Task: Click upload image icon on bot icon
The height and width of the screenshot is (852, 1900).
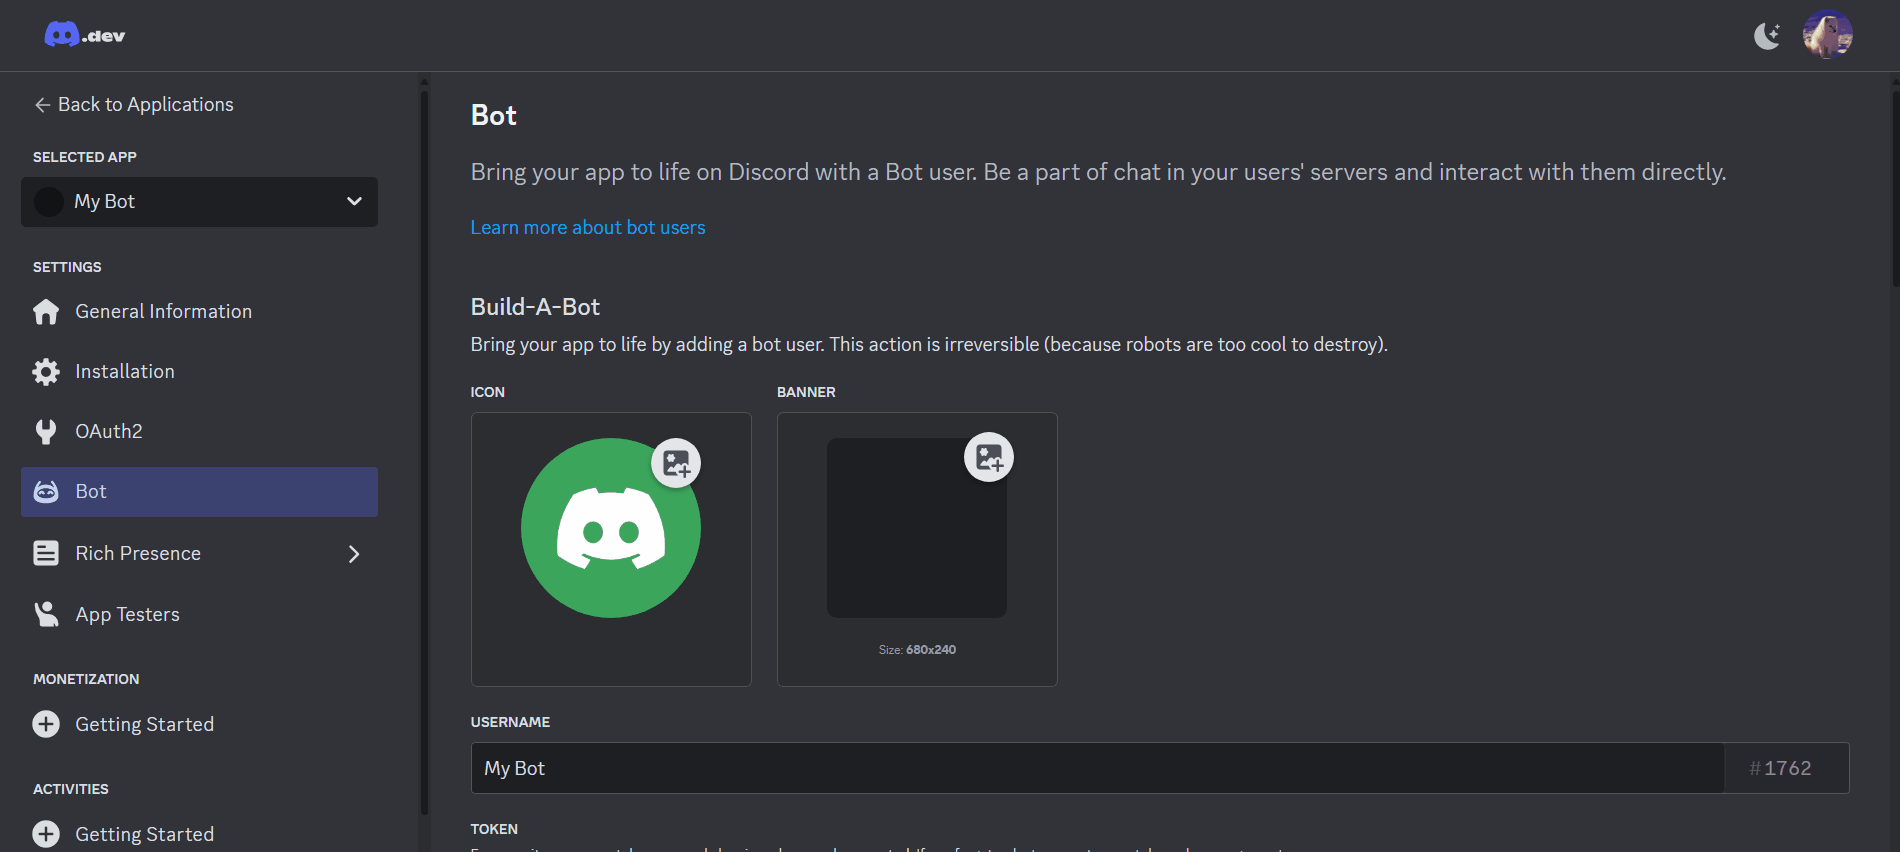Action: 676,463
